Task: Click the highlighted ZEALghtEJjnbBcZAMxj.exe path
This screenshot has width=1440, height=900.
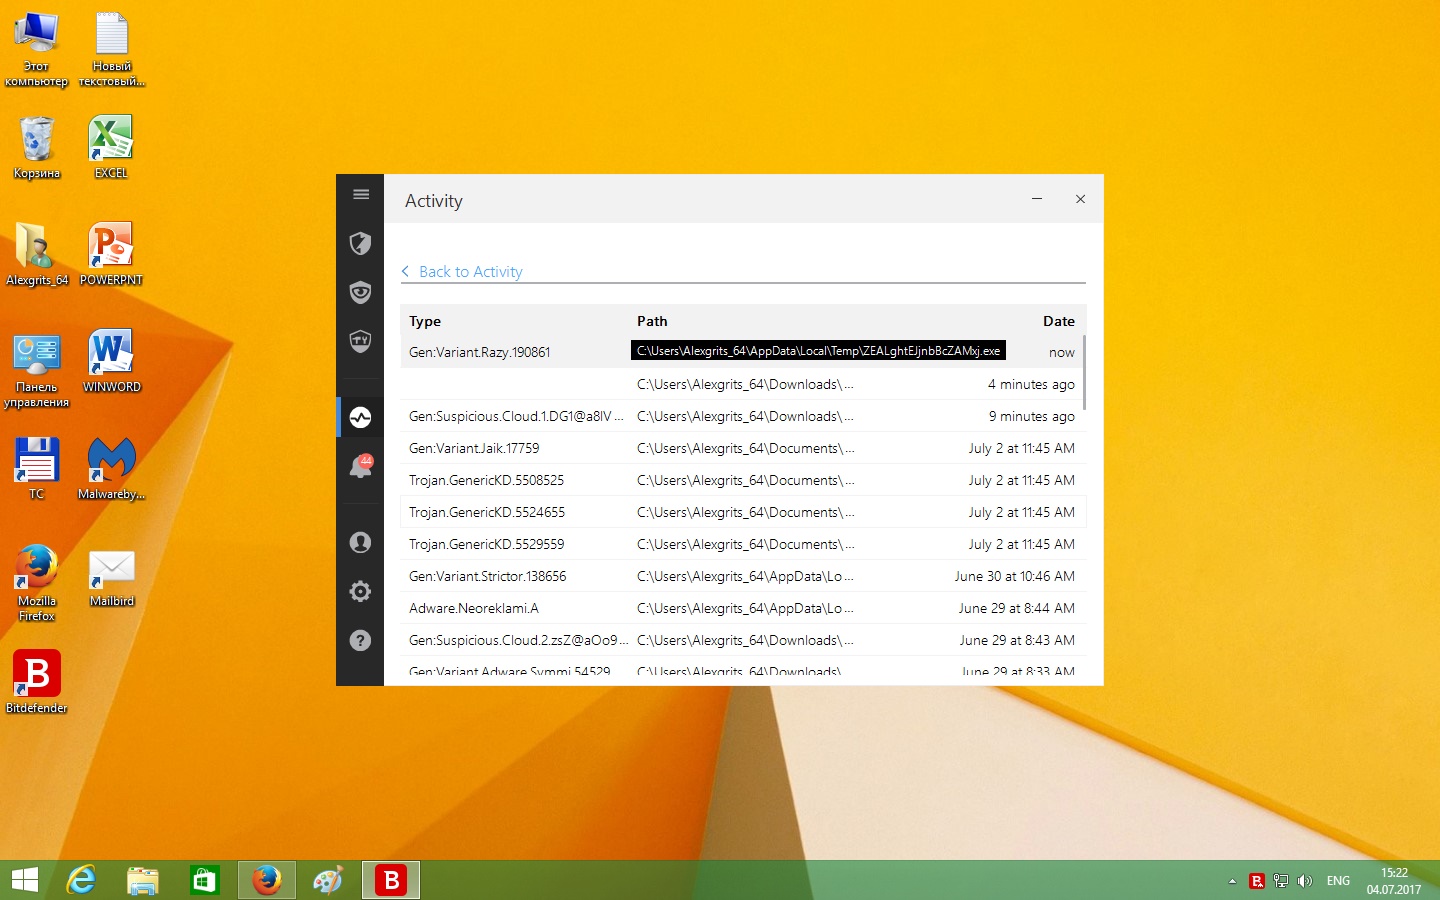Action: point(818,351)
